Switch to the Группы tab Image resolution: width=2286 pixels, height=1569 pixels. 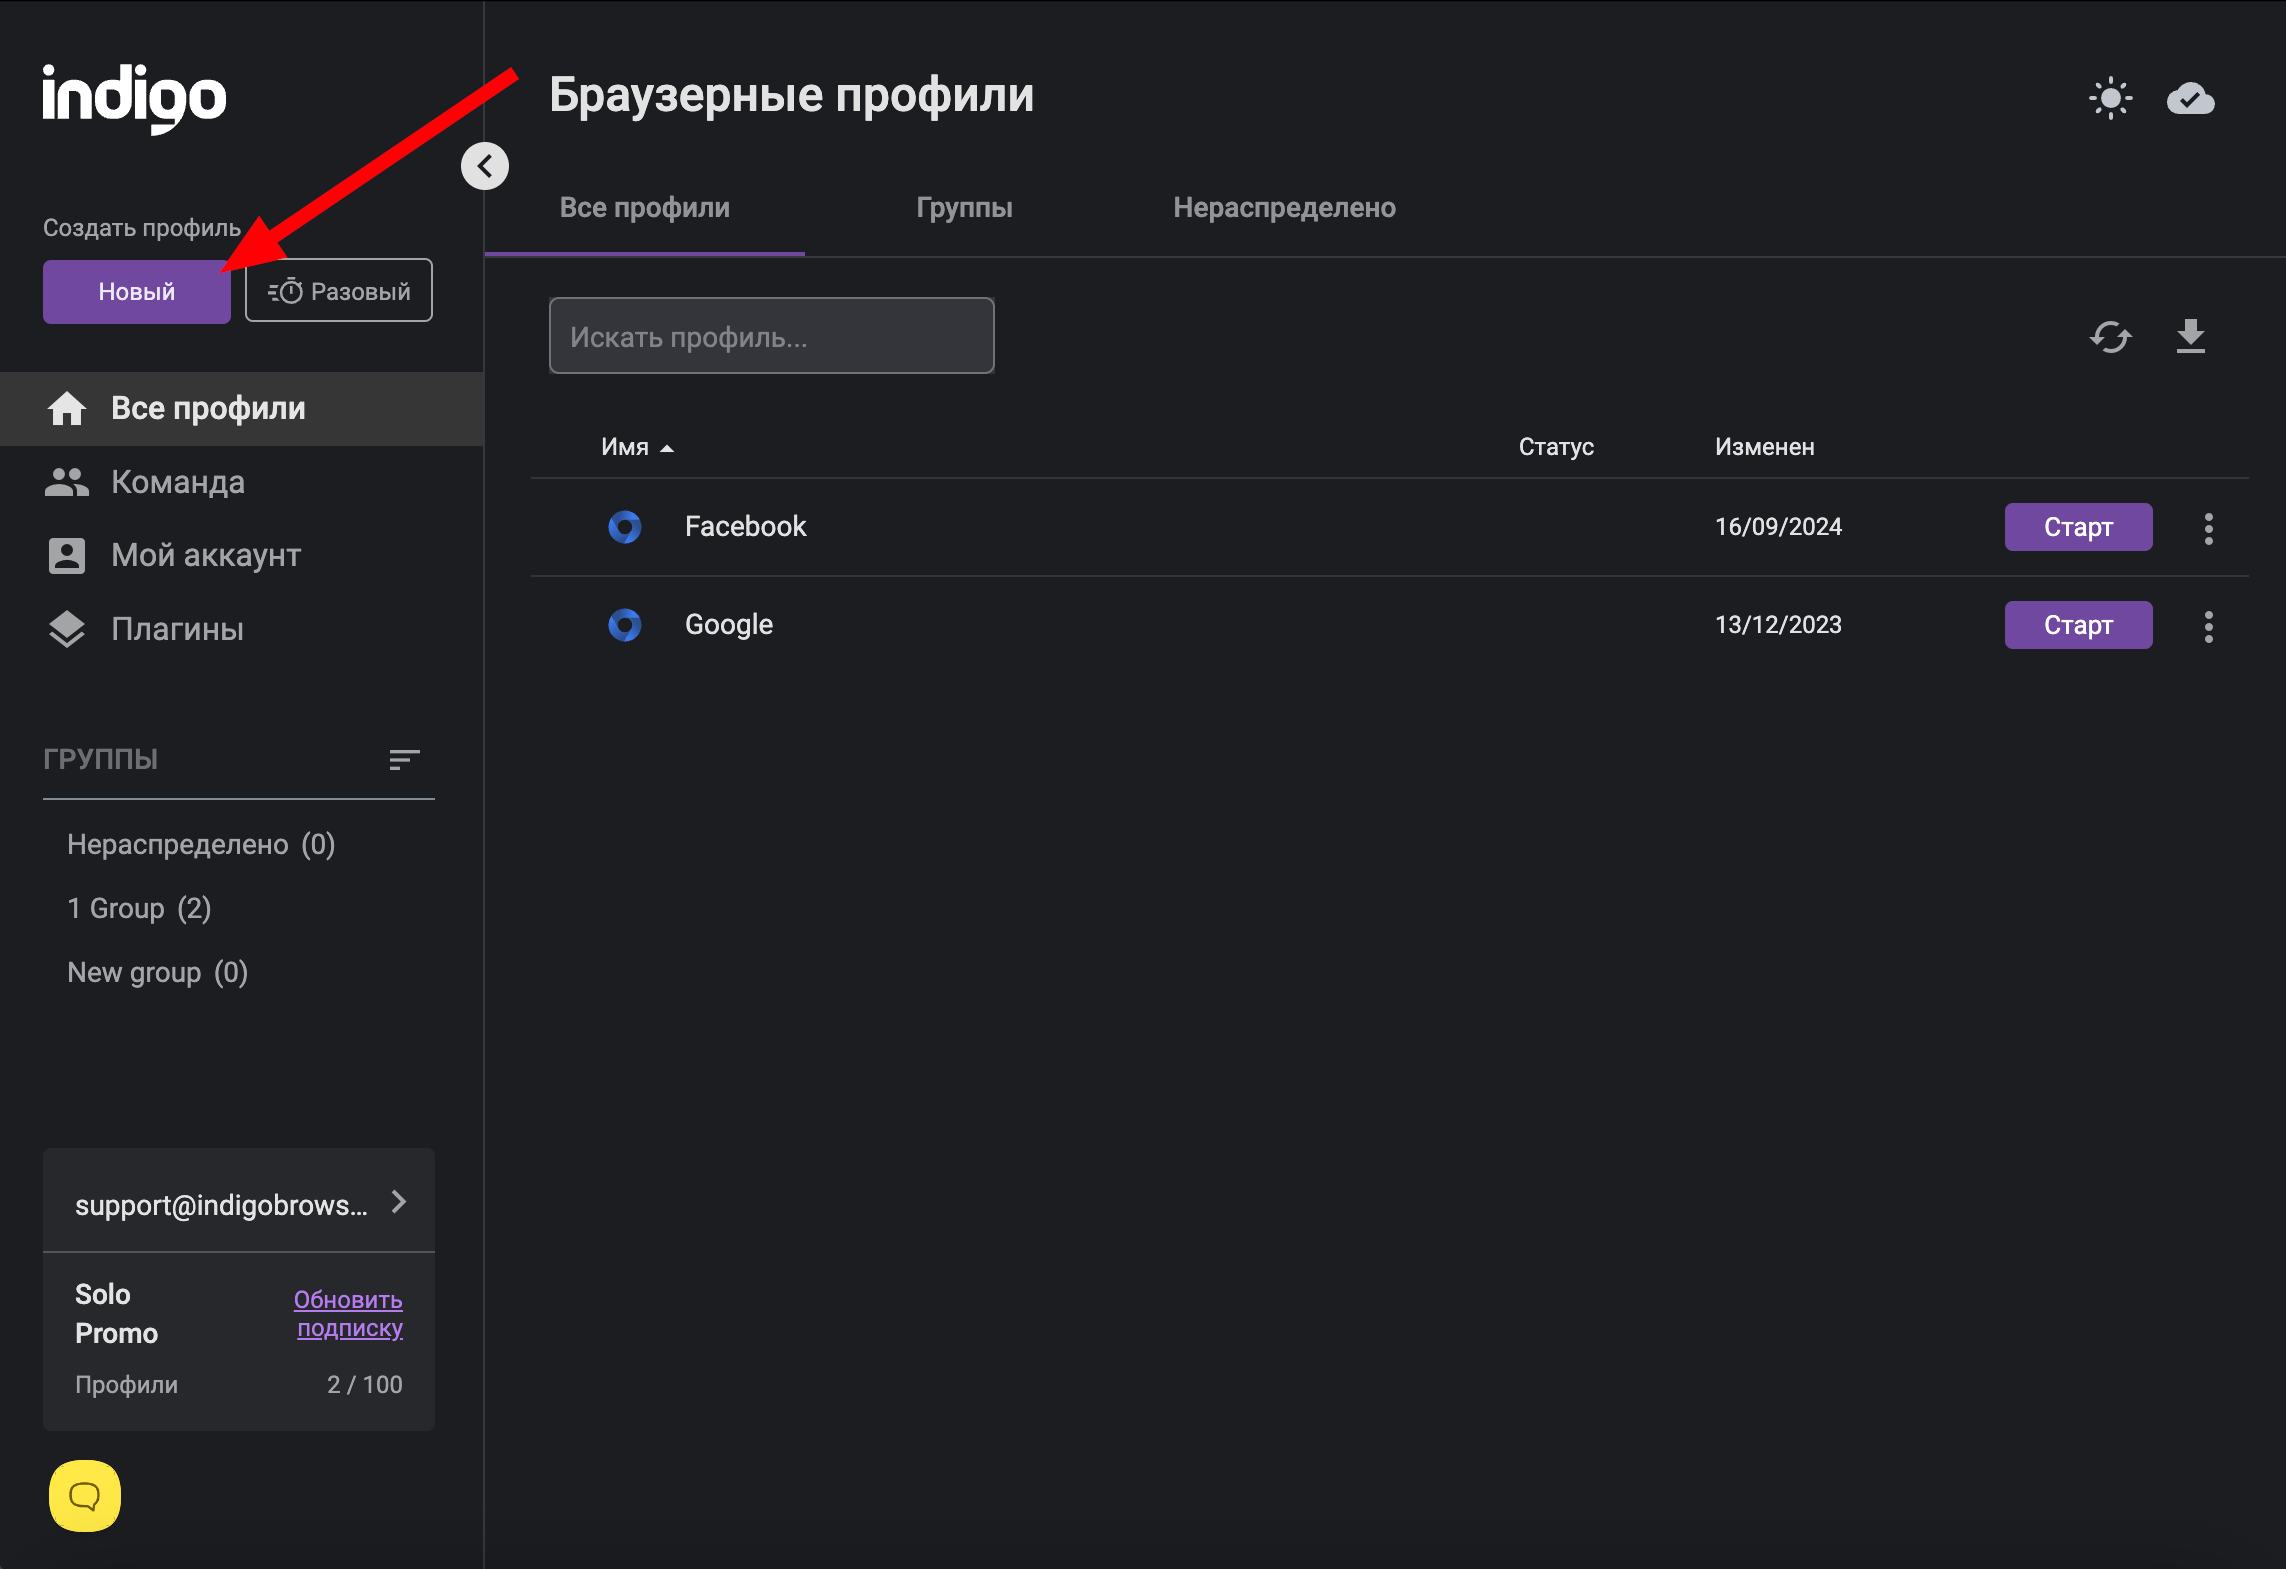pyautogui.click(x=964, y=208)
